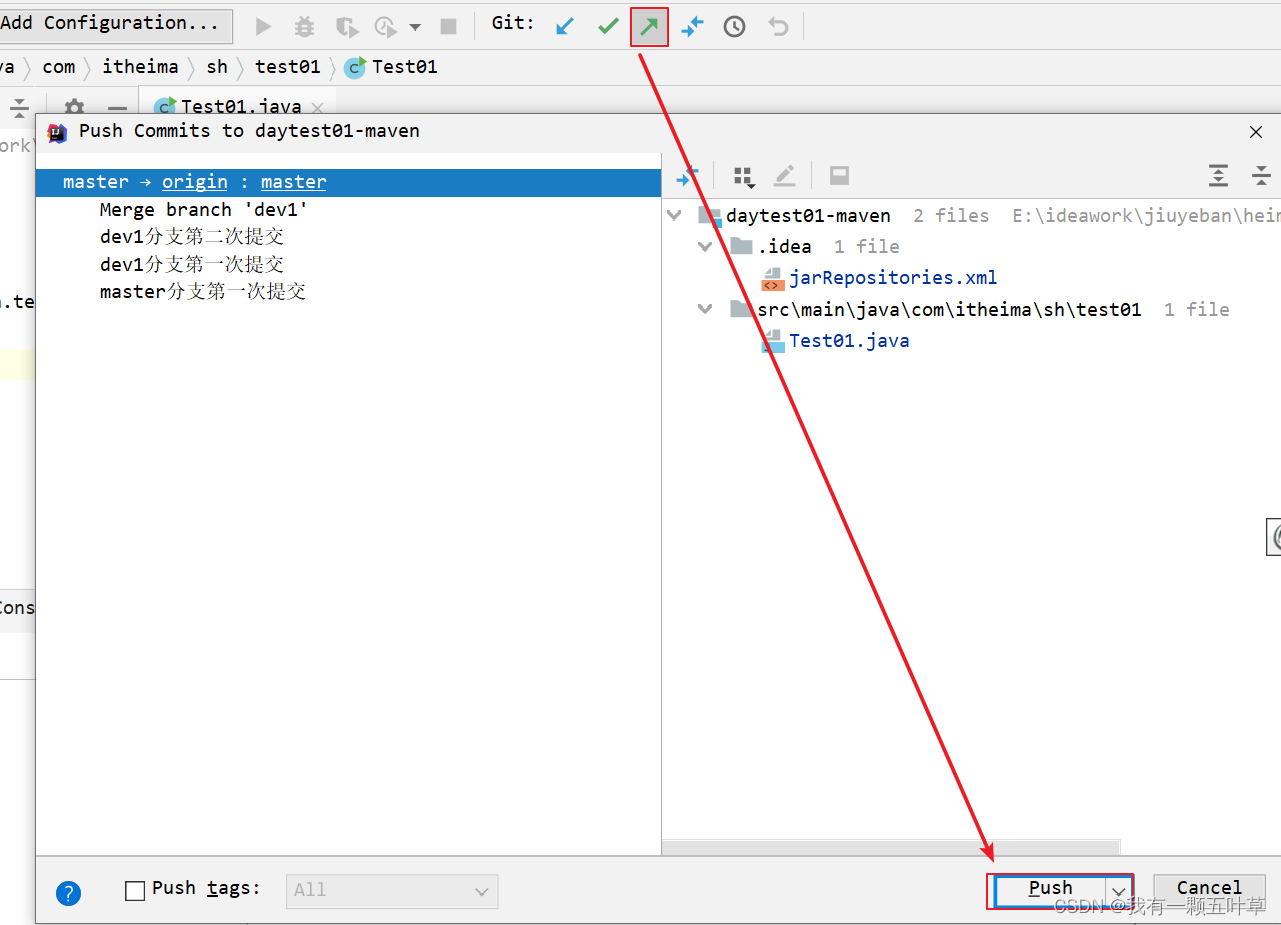Collapse the daytest01-maven tree node

tap(676, 215)
